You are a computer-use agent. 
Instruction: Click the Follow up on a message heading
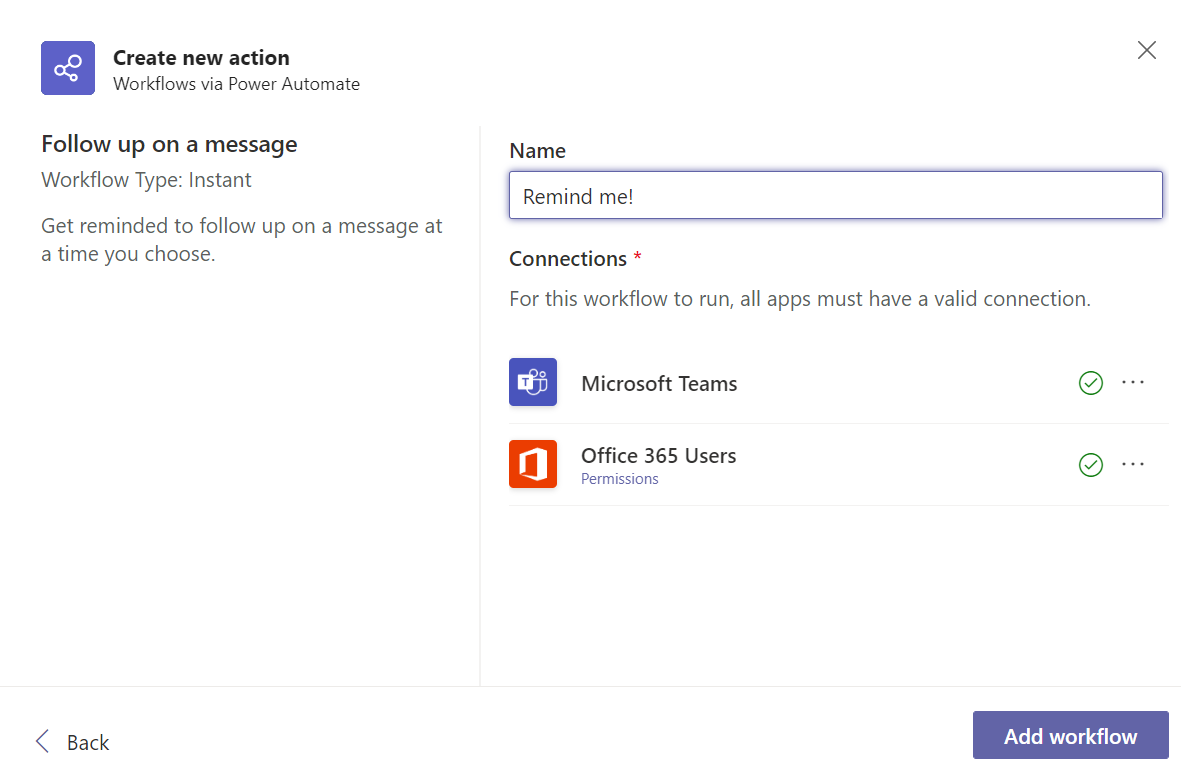(168, 144)
